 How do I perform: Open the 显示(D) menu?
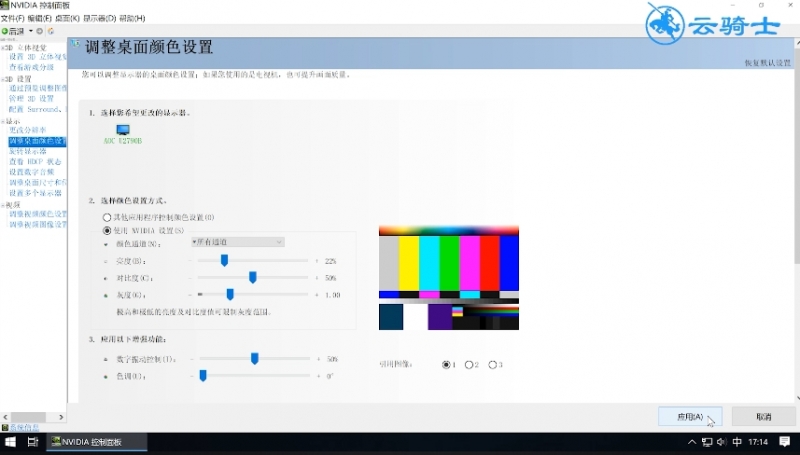click(x=99, y=18)
